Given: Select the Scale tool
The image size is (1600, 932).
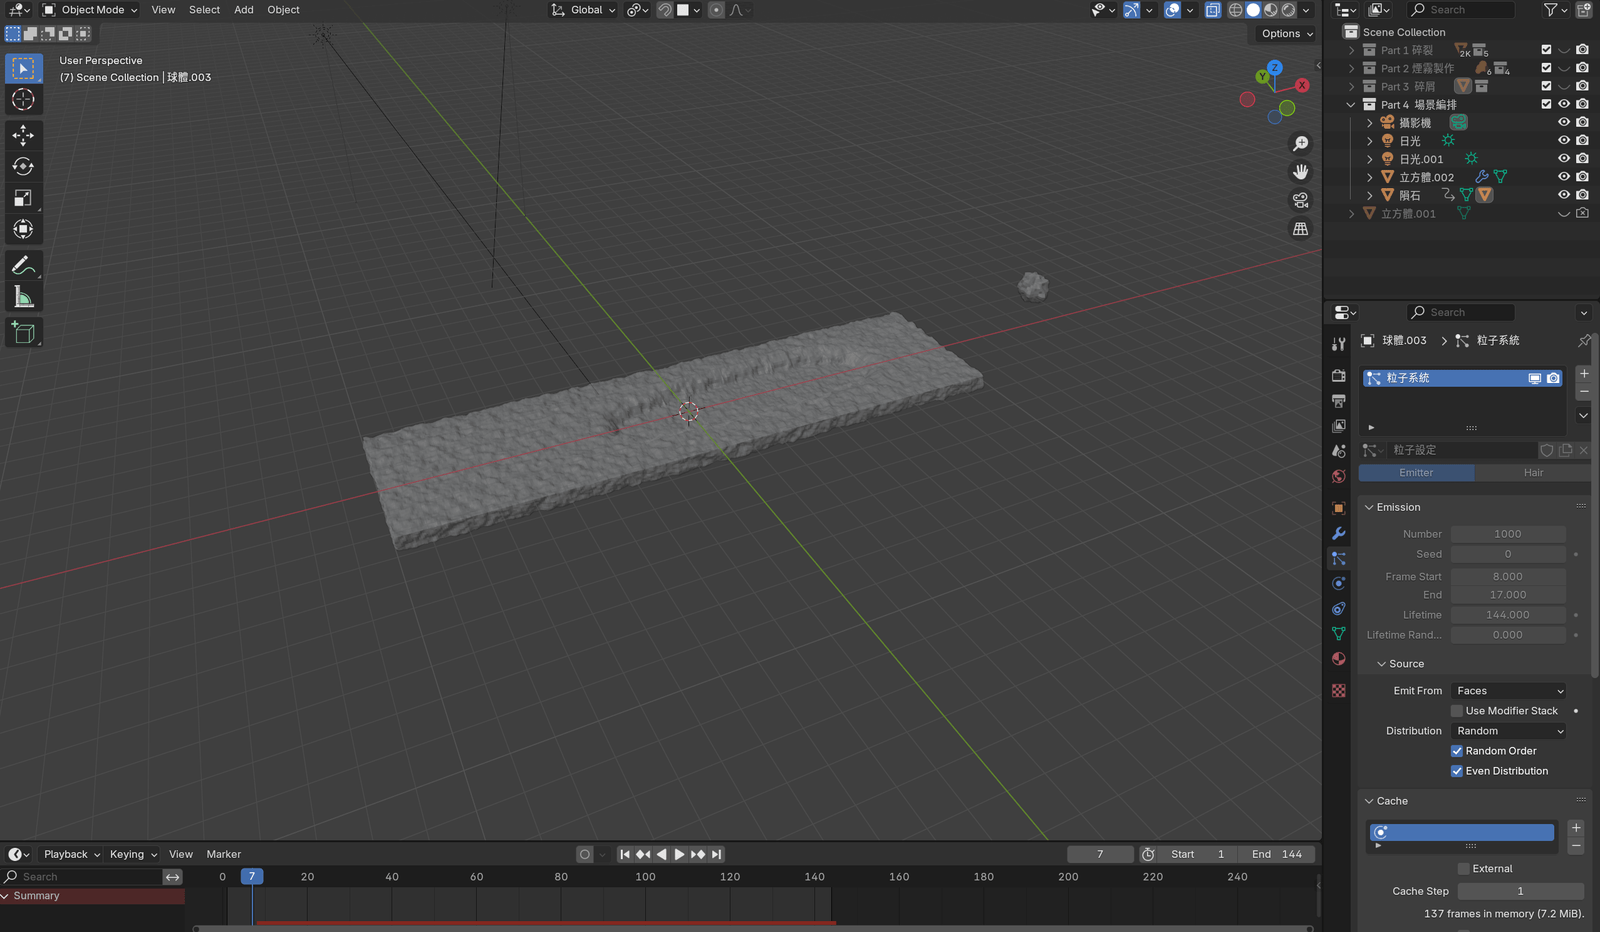Looking at the screenshot, I should [x=23, y=198].
